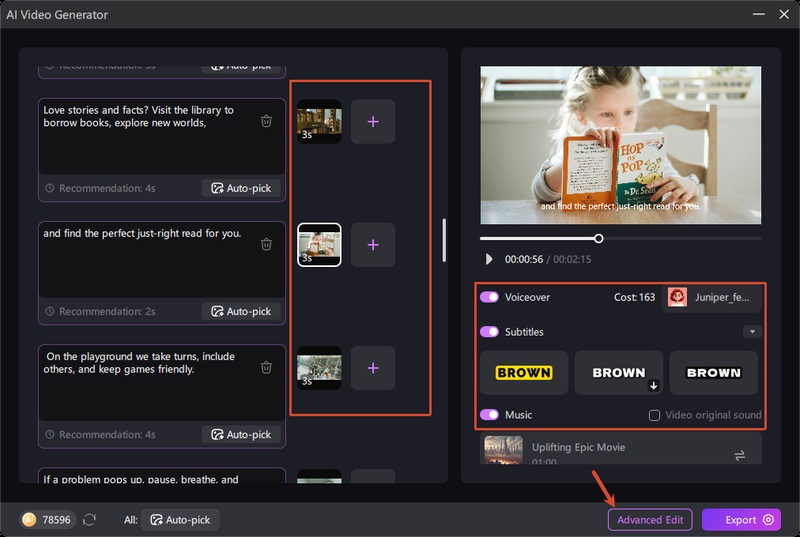Delete the 'On the playground' script segment

(x=266, y=367)
